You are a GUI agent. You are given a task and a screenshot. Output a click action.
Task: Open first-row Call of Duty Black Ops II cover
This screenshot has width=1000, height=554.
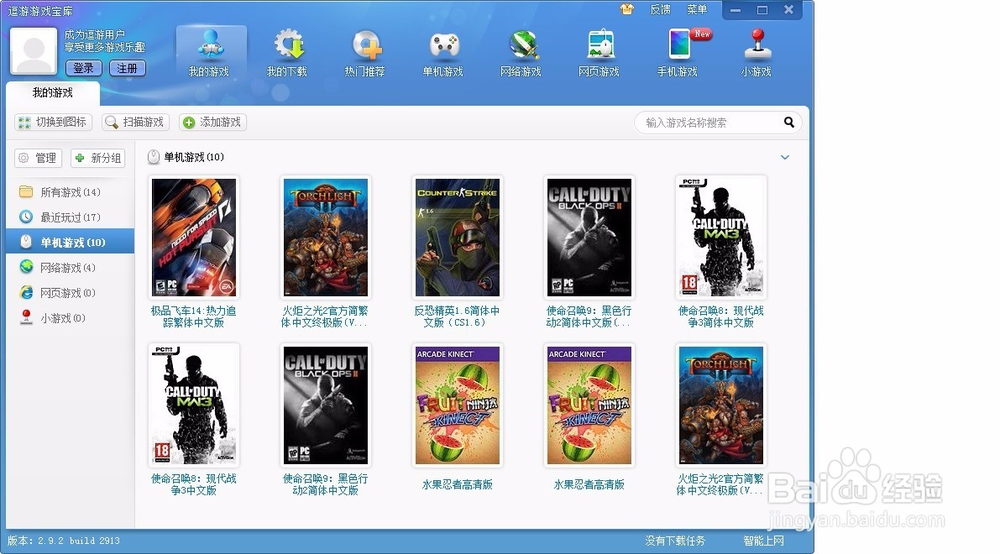tap(589, 237)
